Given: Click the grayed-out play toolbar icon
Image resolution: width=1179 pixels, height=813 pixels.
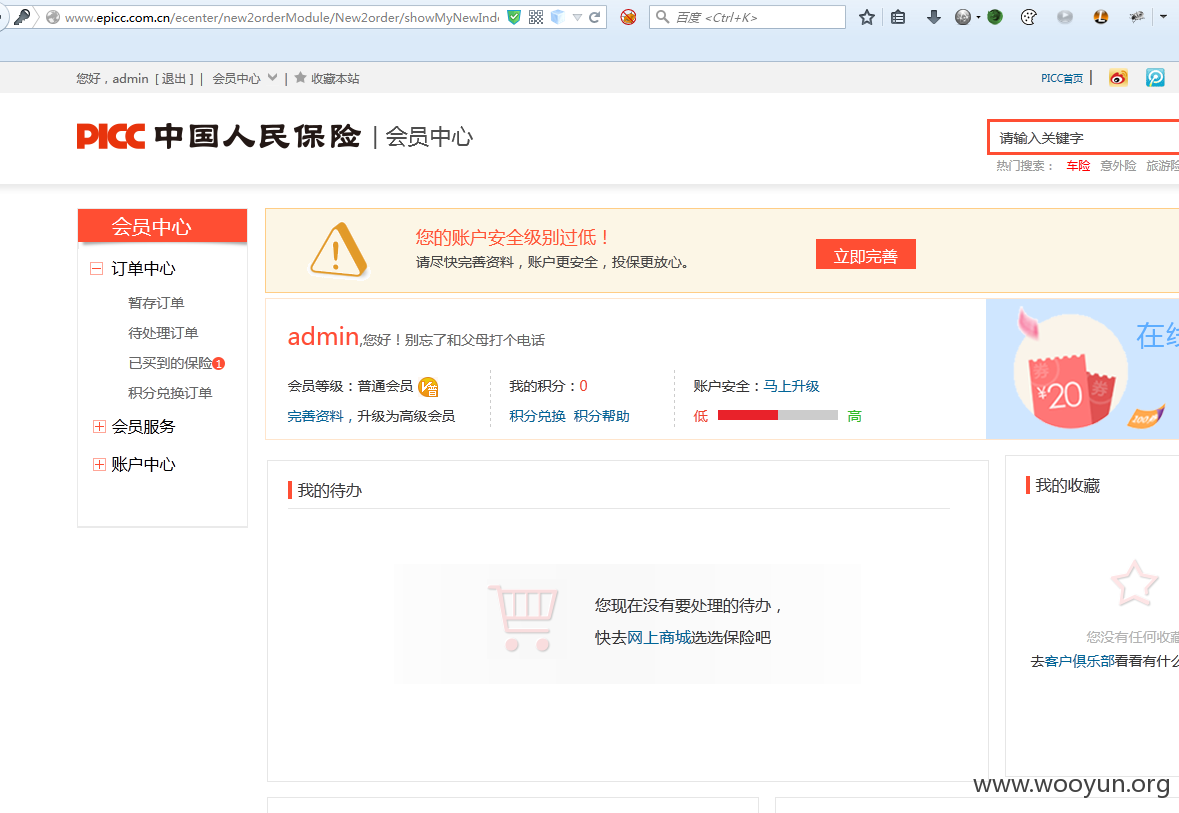Looking at the screenshot, I should click(1065, 17).
